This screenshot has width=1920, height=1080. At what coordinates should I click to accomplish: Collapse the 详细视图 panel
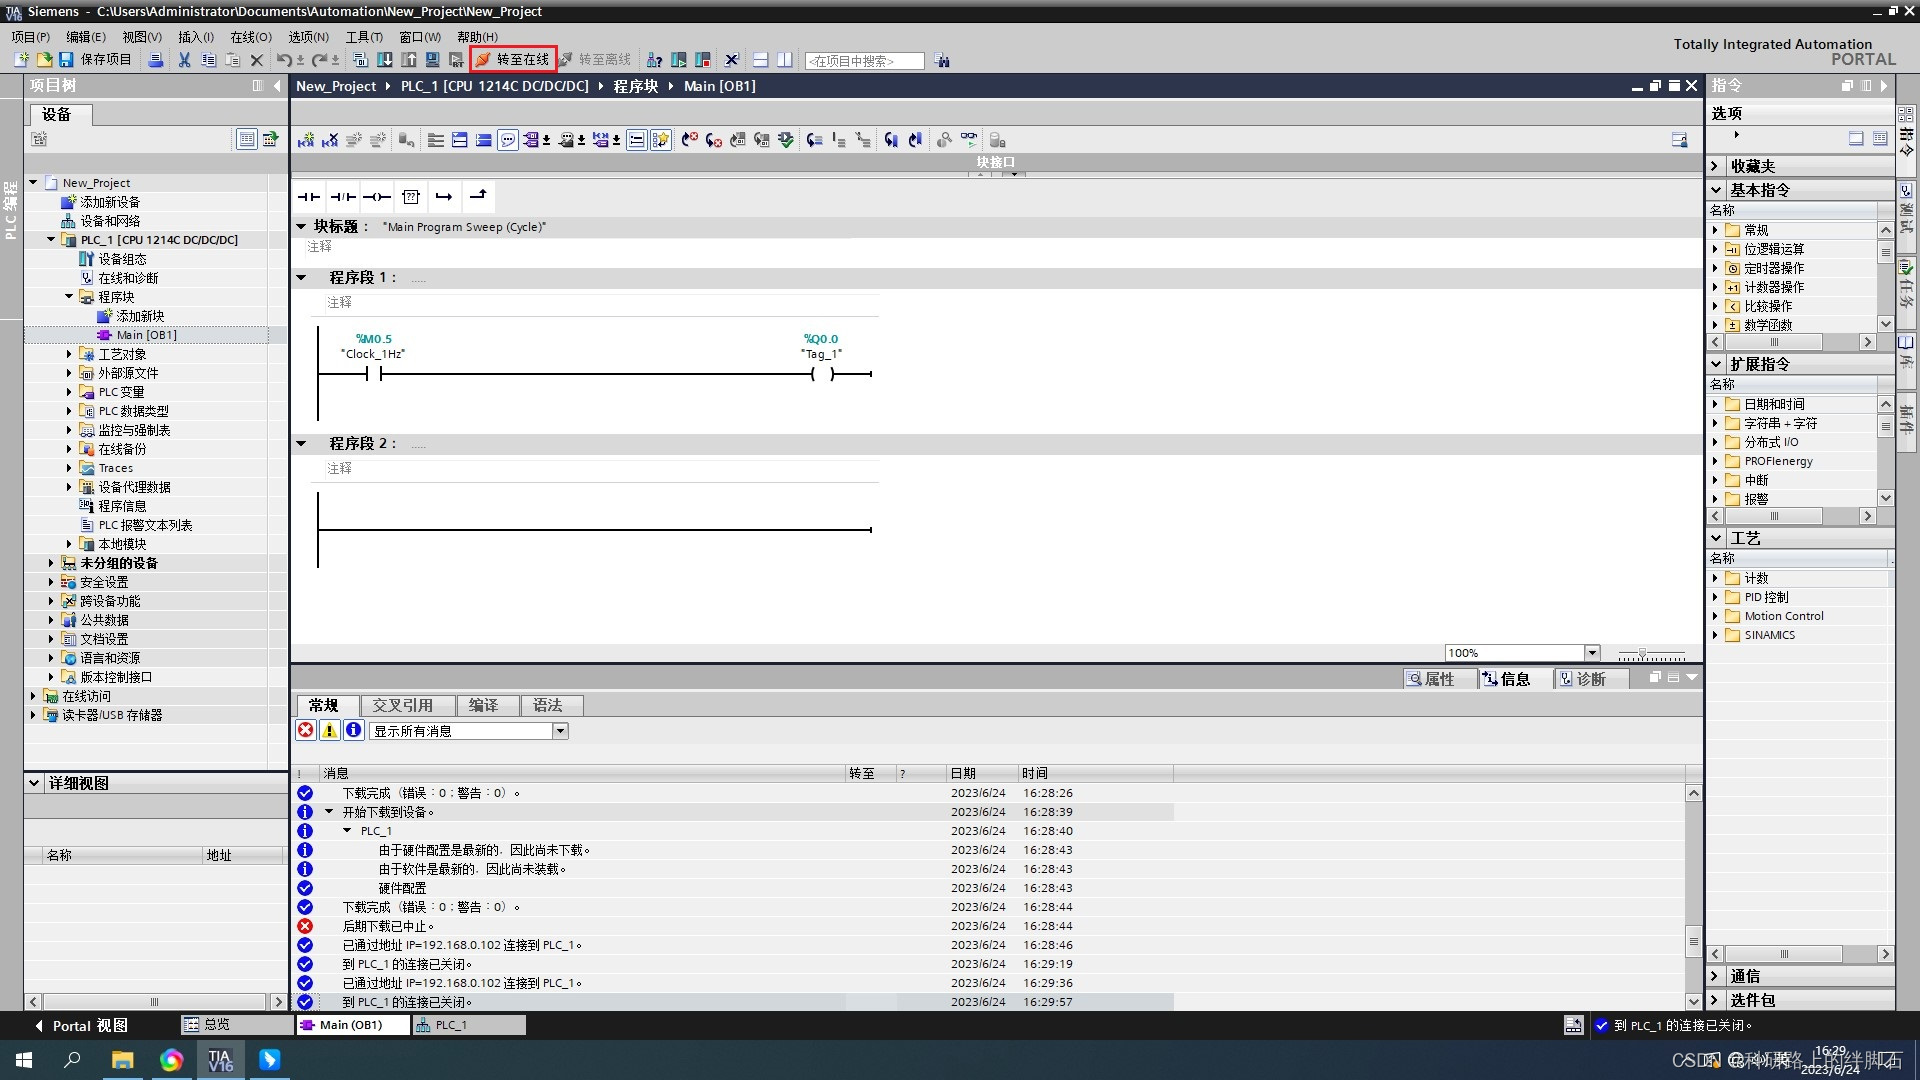(x=34, y=783)
